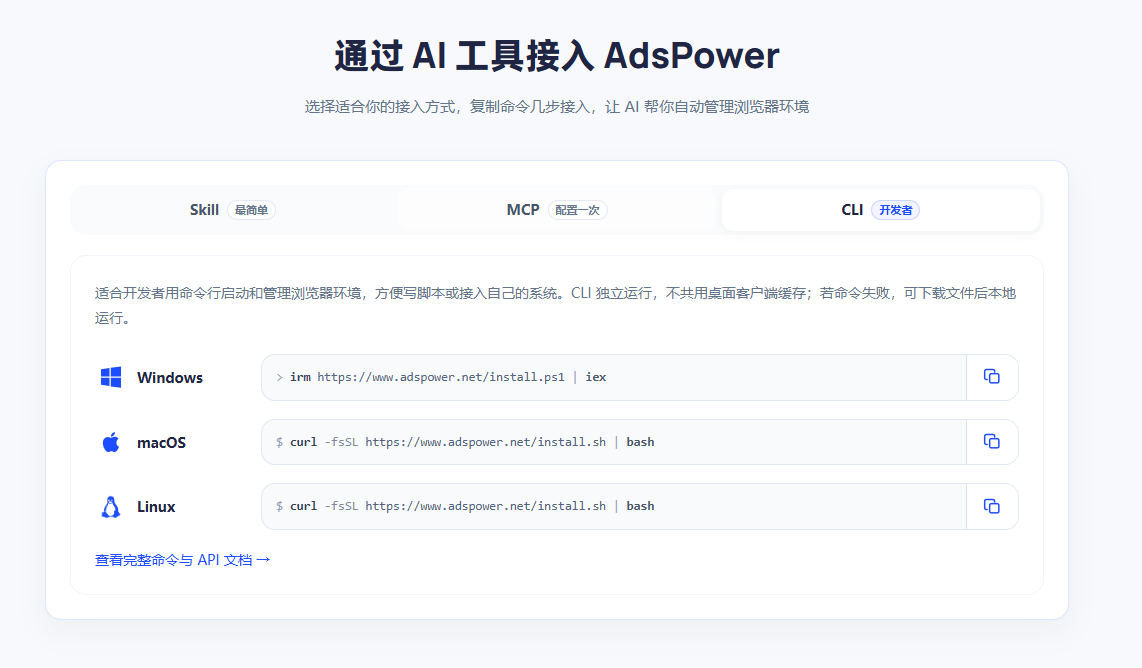Click the "开发者" badge on CLI tab
1142x668 pixels.
click(896, 210)
